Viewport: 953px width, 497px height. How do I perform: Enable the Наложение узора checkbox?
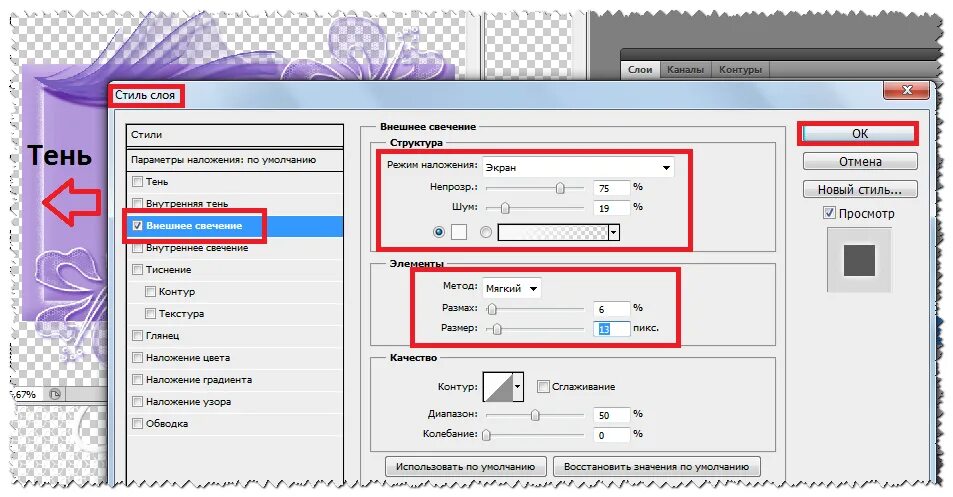pos(137,402)
